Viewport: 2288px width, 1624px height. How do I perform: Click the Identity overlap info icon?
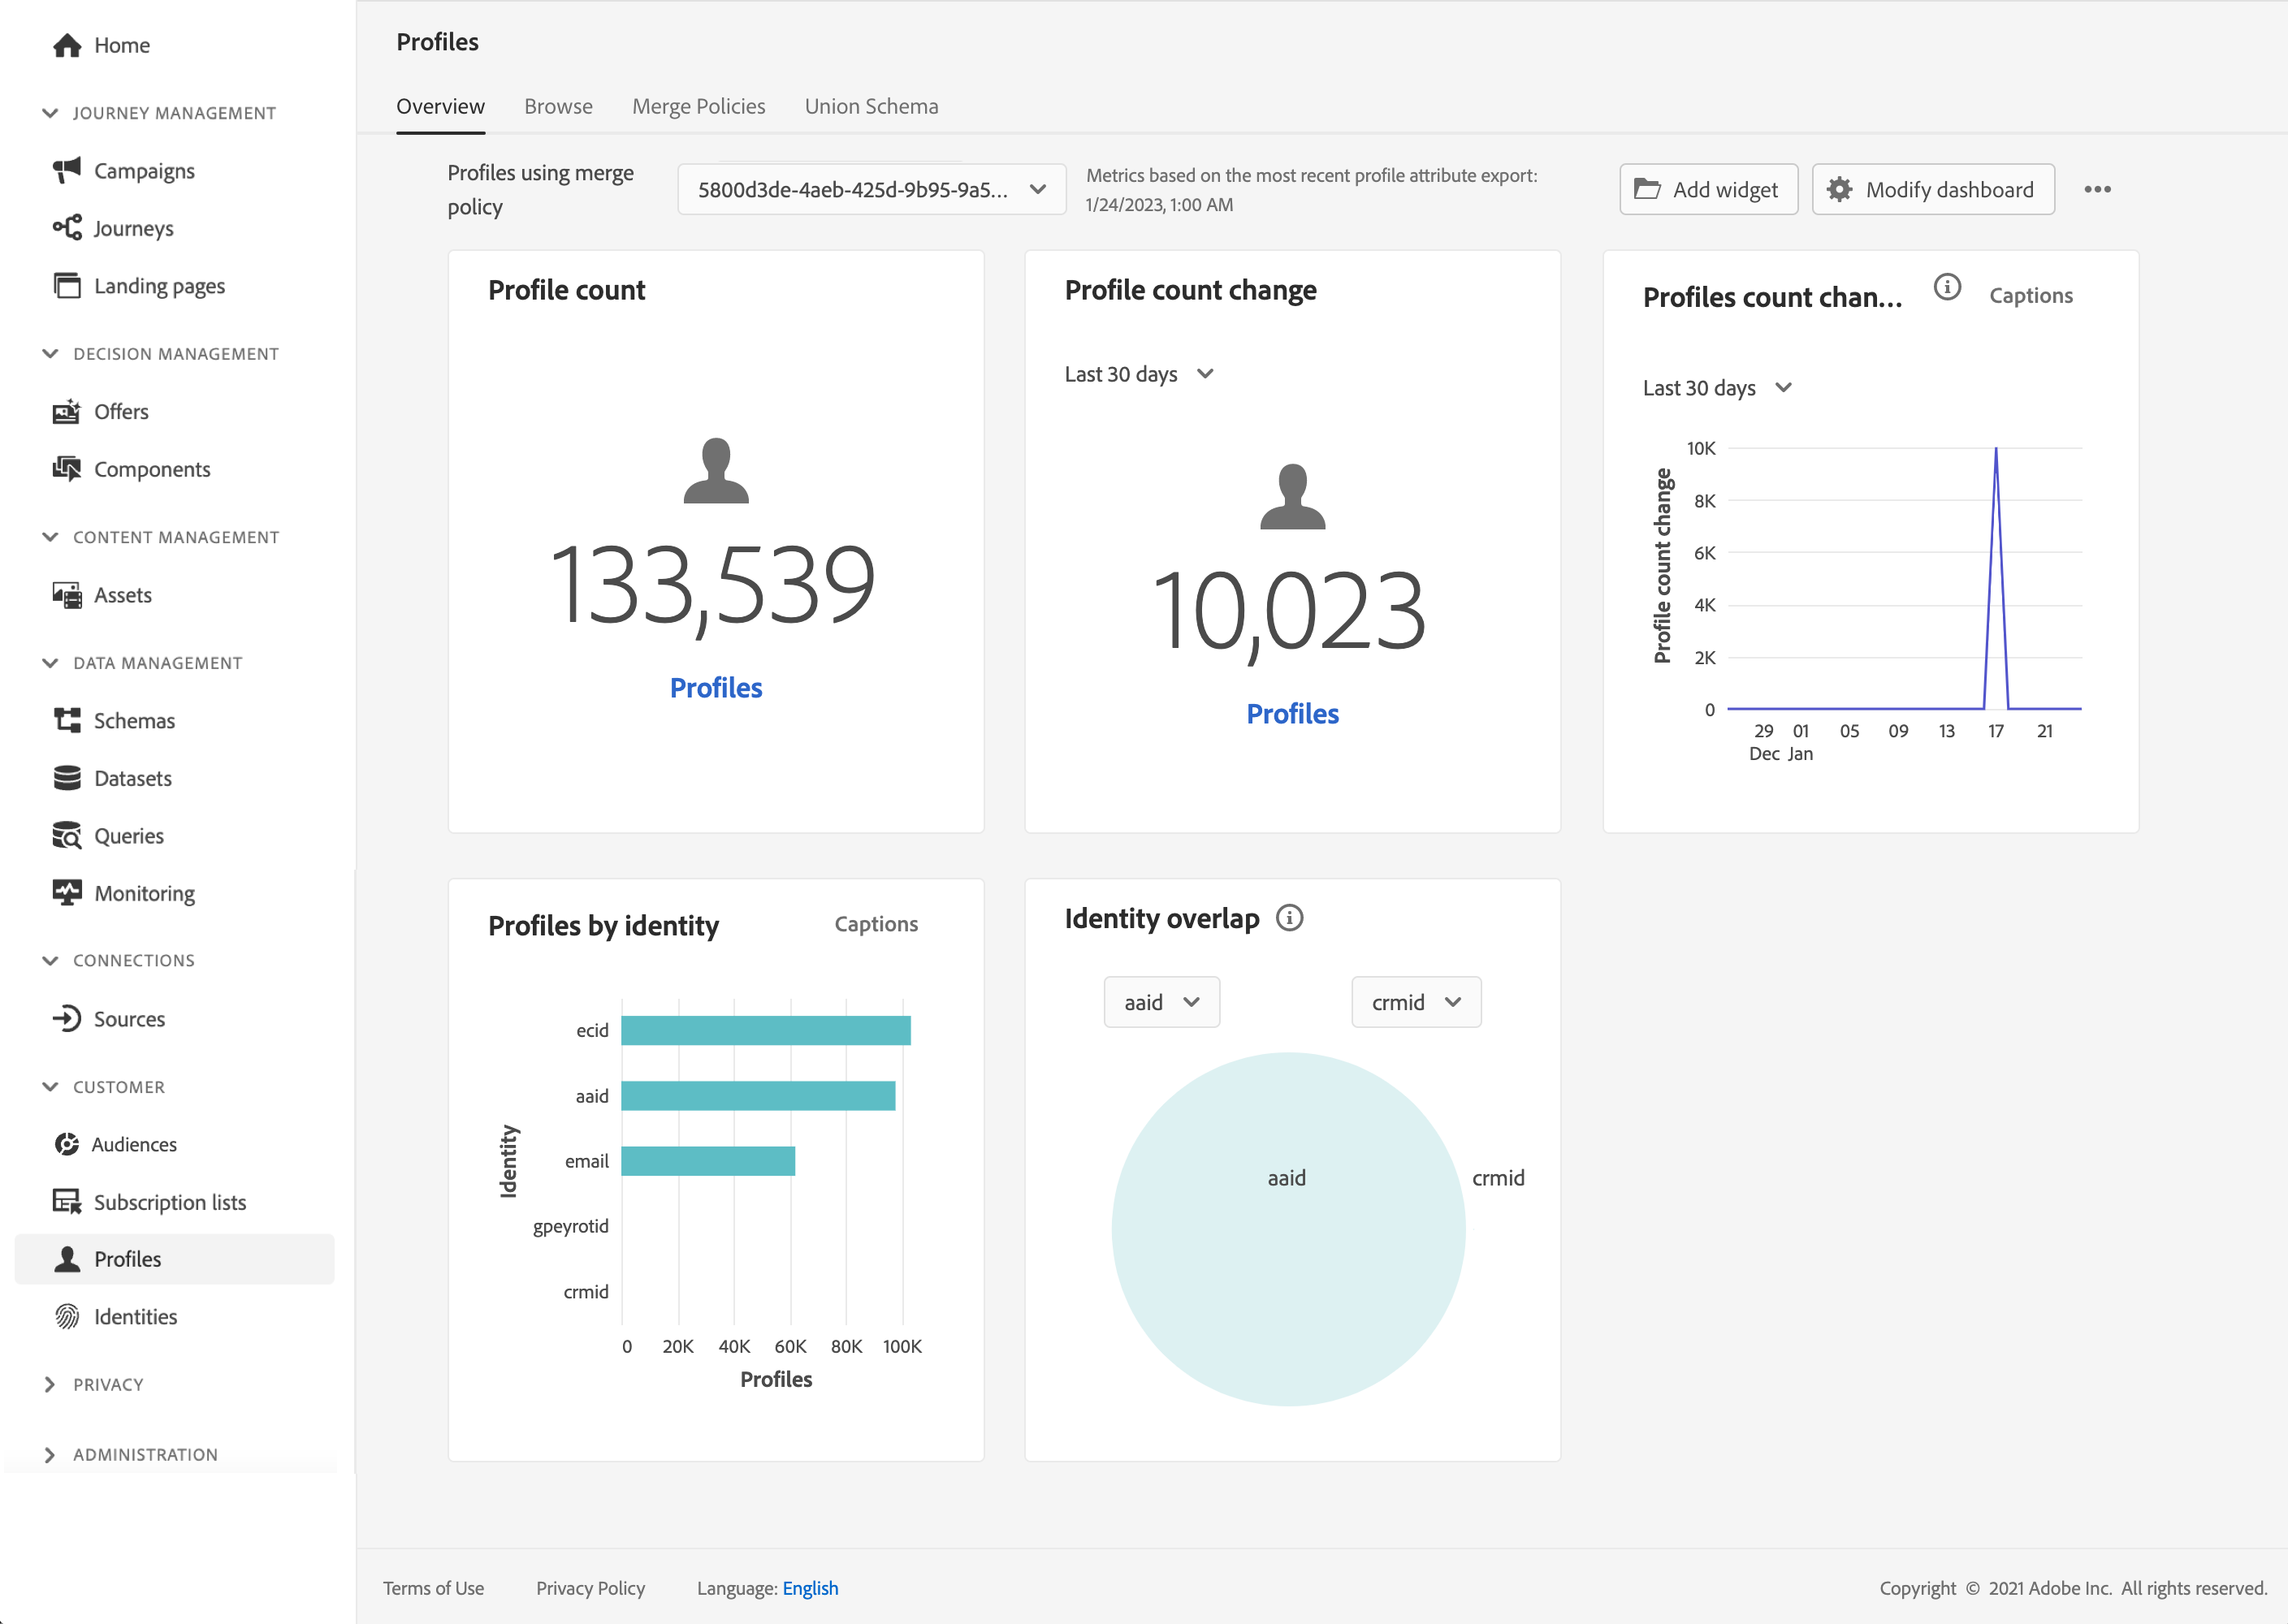[1289, 918]
